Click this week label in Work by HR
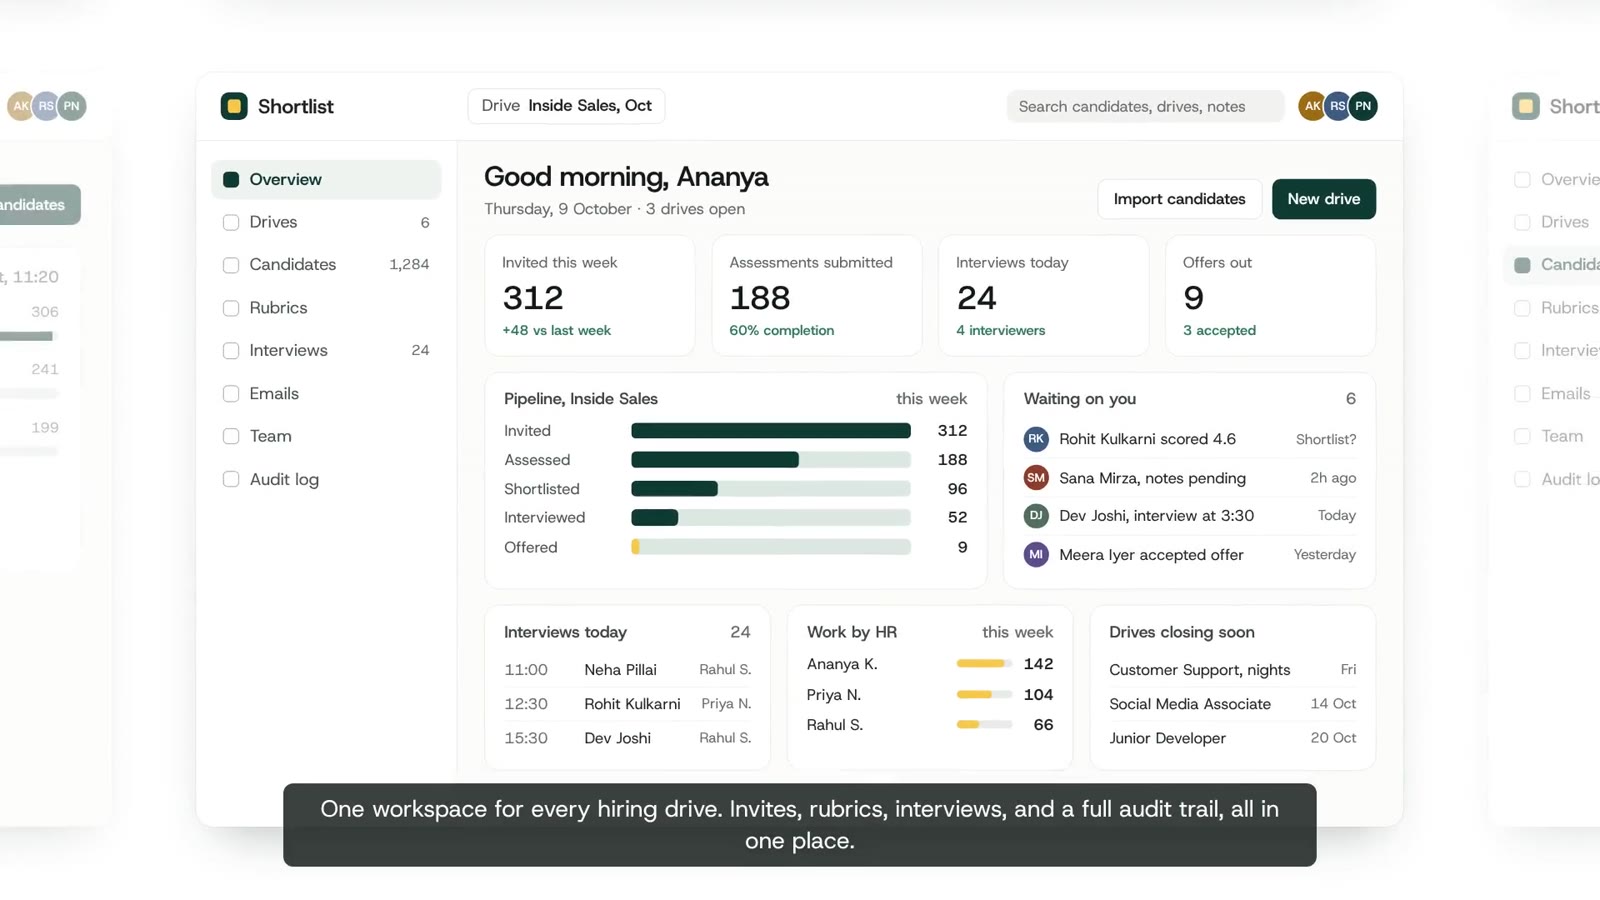The image size is (1600, 900). [1018, 632]
